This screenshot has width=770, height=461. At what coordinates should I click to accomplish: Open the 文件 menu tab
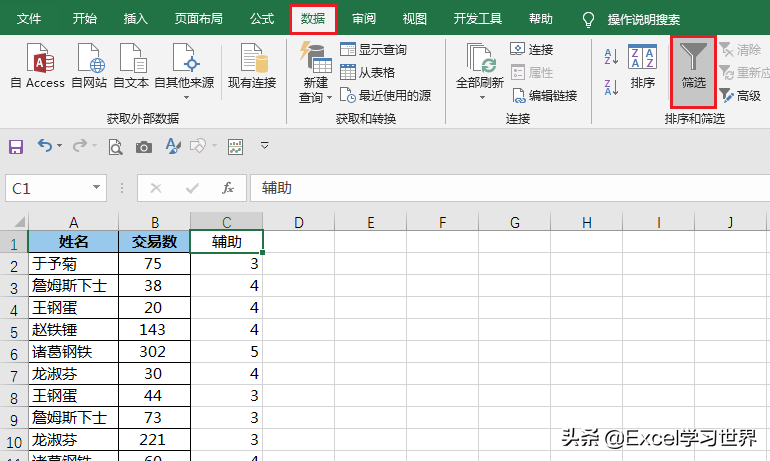29,19
